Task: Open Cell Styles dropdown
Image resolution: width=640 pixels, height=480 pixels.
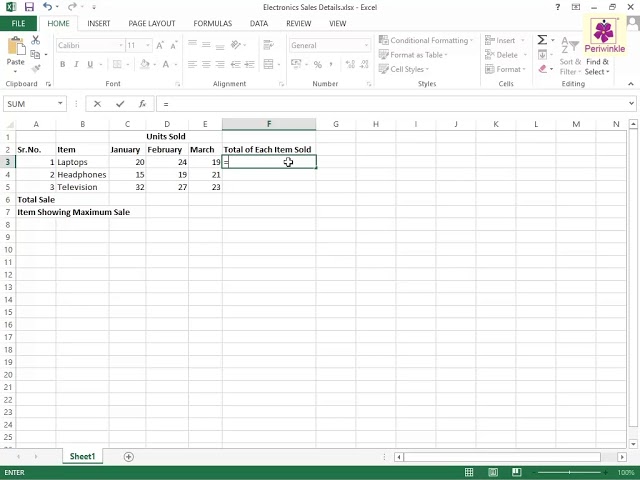Action: [404, 69]
